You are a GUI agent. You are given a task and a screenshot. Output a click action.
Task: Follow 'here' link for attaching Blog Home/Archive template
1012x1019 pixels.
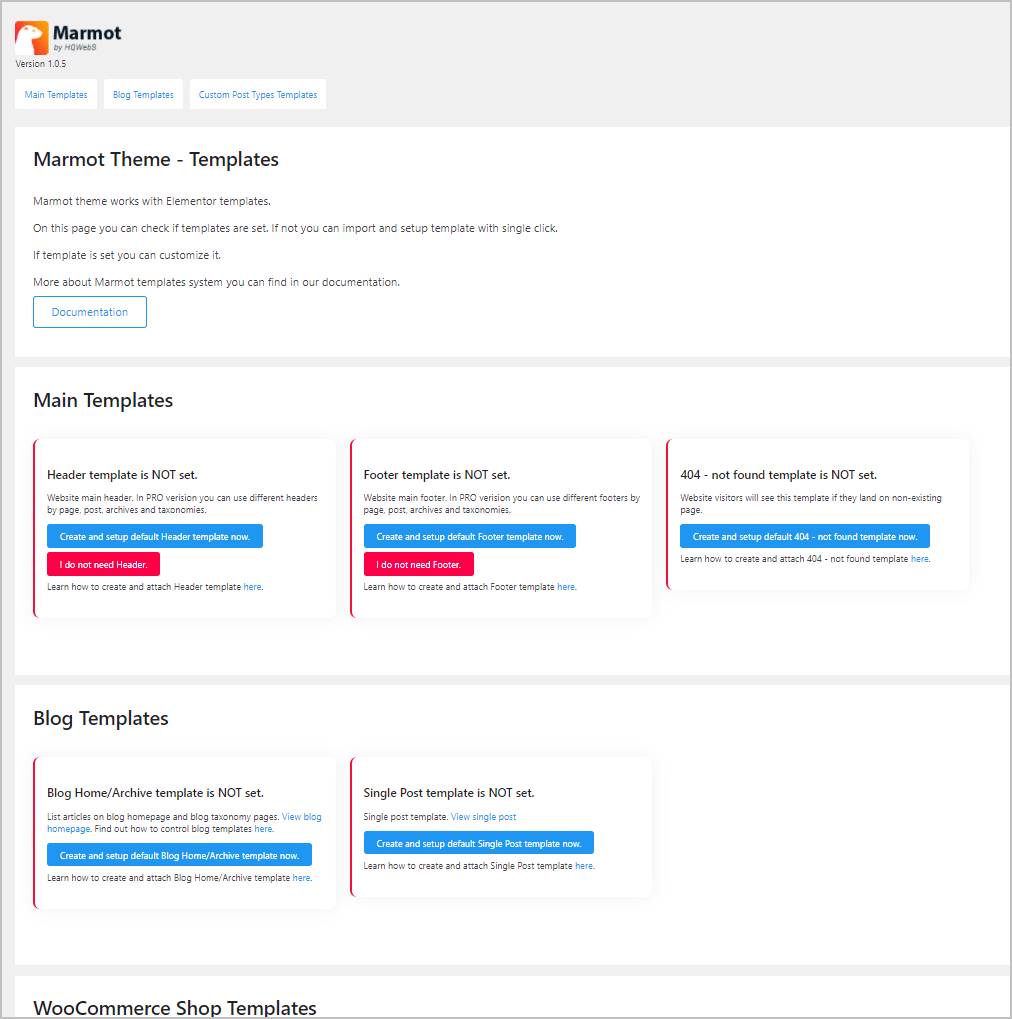301,878
